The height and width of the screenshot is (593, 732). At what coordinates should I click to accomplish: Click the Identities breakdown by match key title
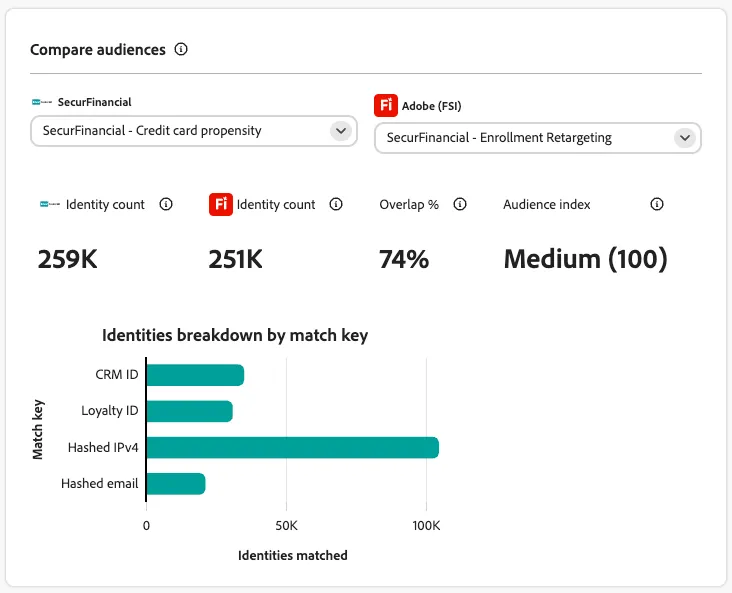click(235, 335)
